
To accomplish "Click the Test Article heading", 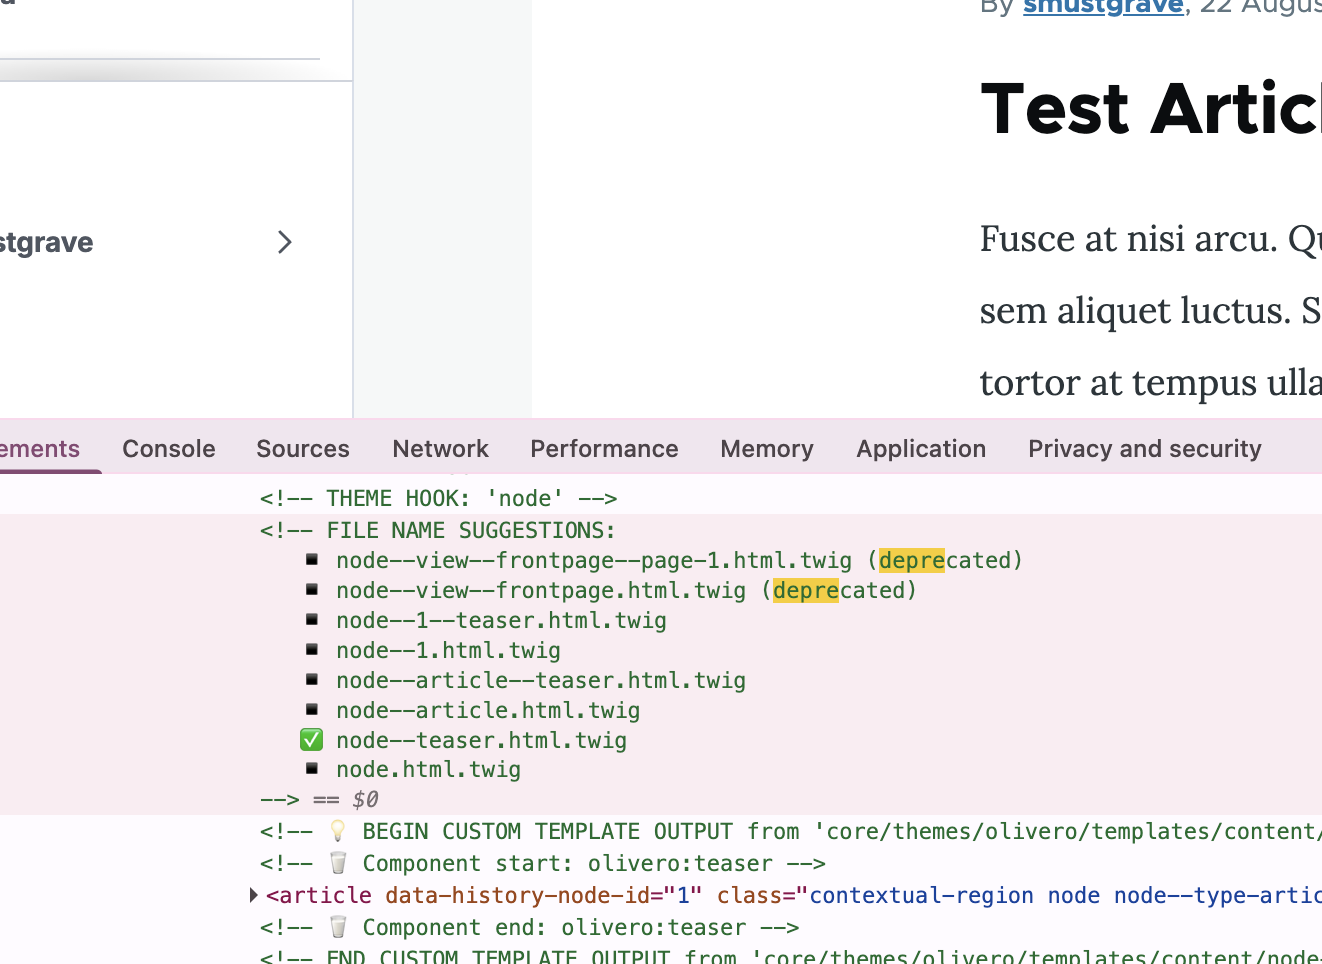I will pyautogui.click(x=1150, y=110).
